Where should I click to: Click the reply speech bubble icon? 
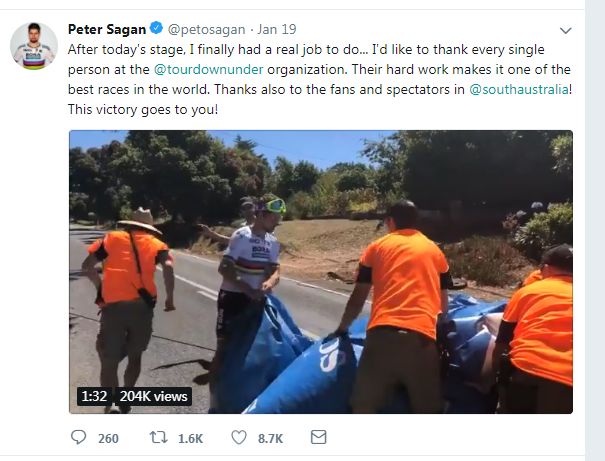79,437
